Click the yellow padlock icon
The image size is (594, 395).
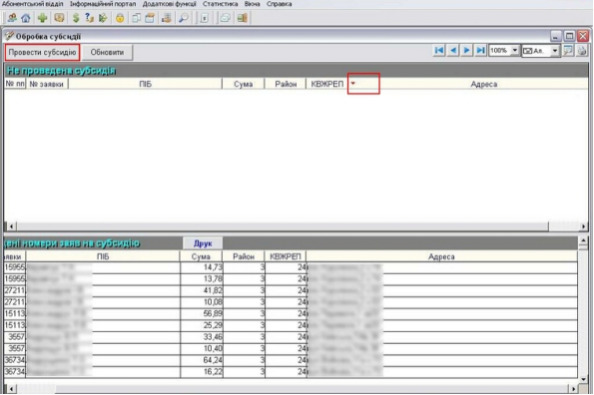pos(120,18)
